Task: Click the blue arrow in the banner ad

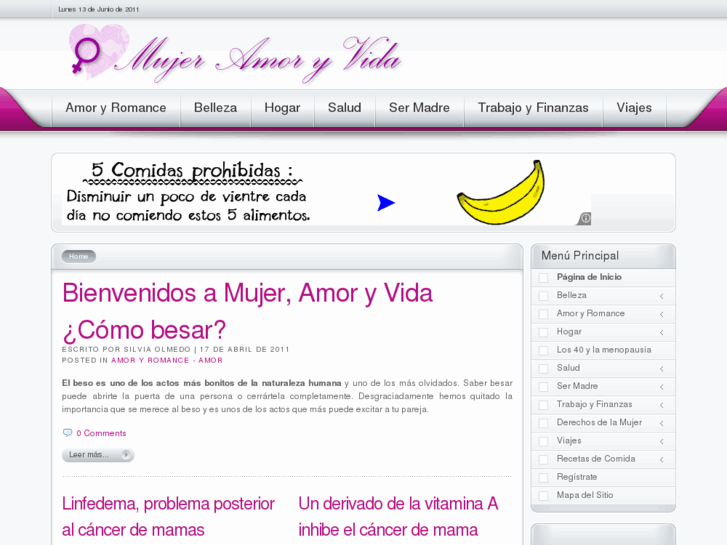Action: (386, 203)
